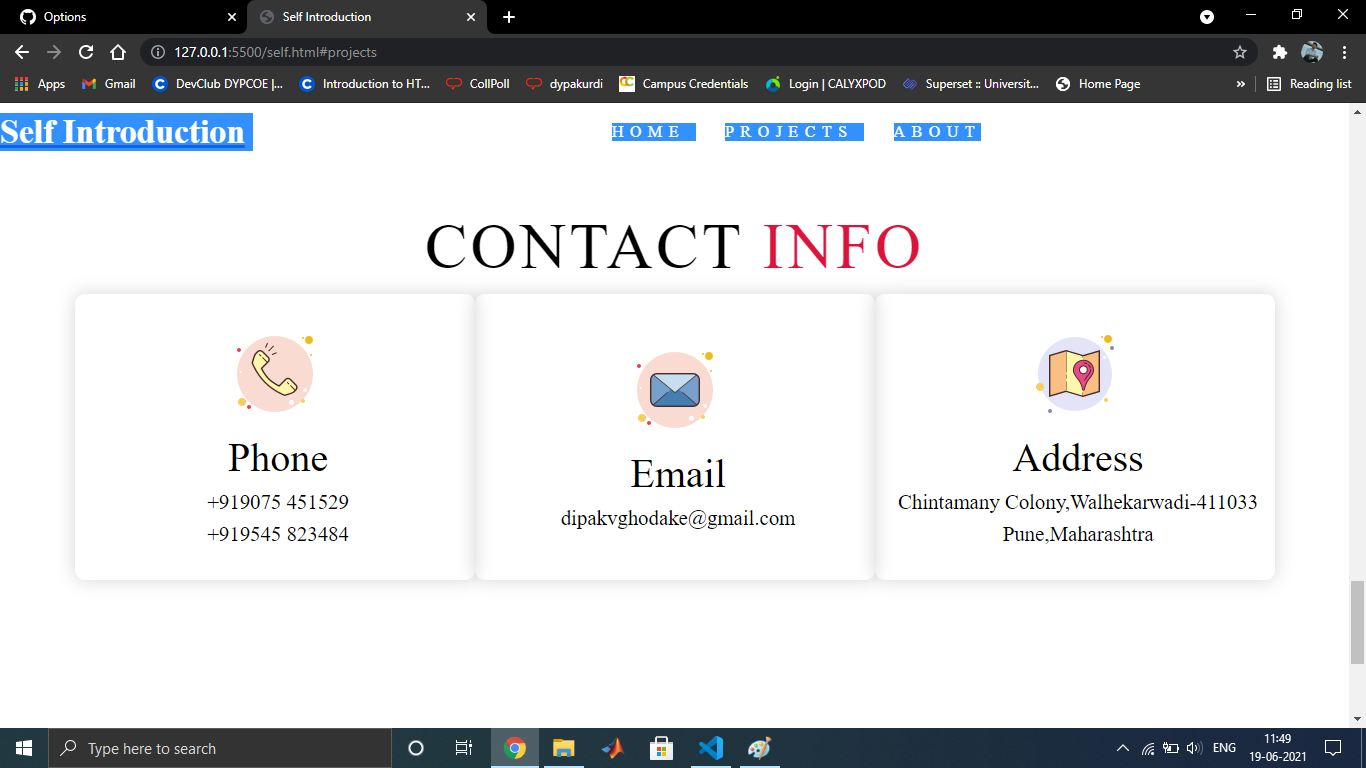Open the Apps bookmarks shortcut
This screenshot has height=768, width=1366.
(x=40, y=84)
